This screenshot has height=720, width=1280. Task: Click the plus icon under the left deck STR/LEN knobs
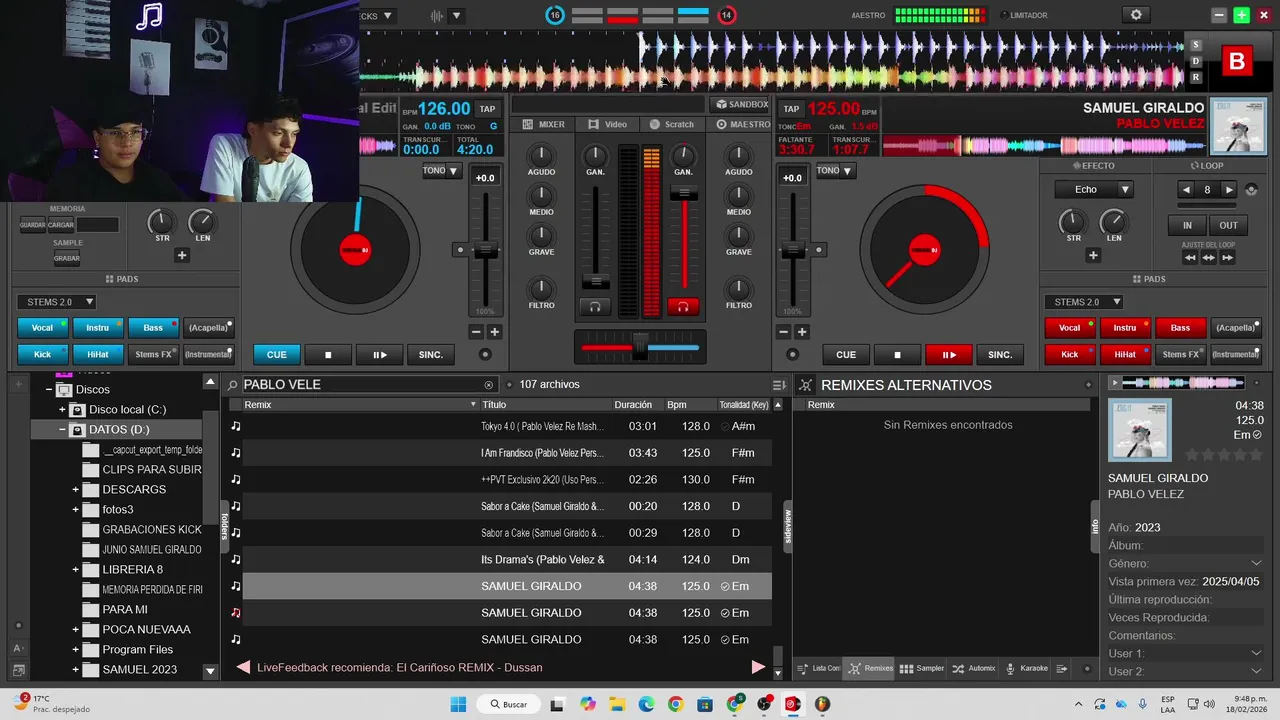tap(182, 255)
